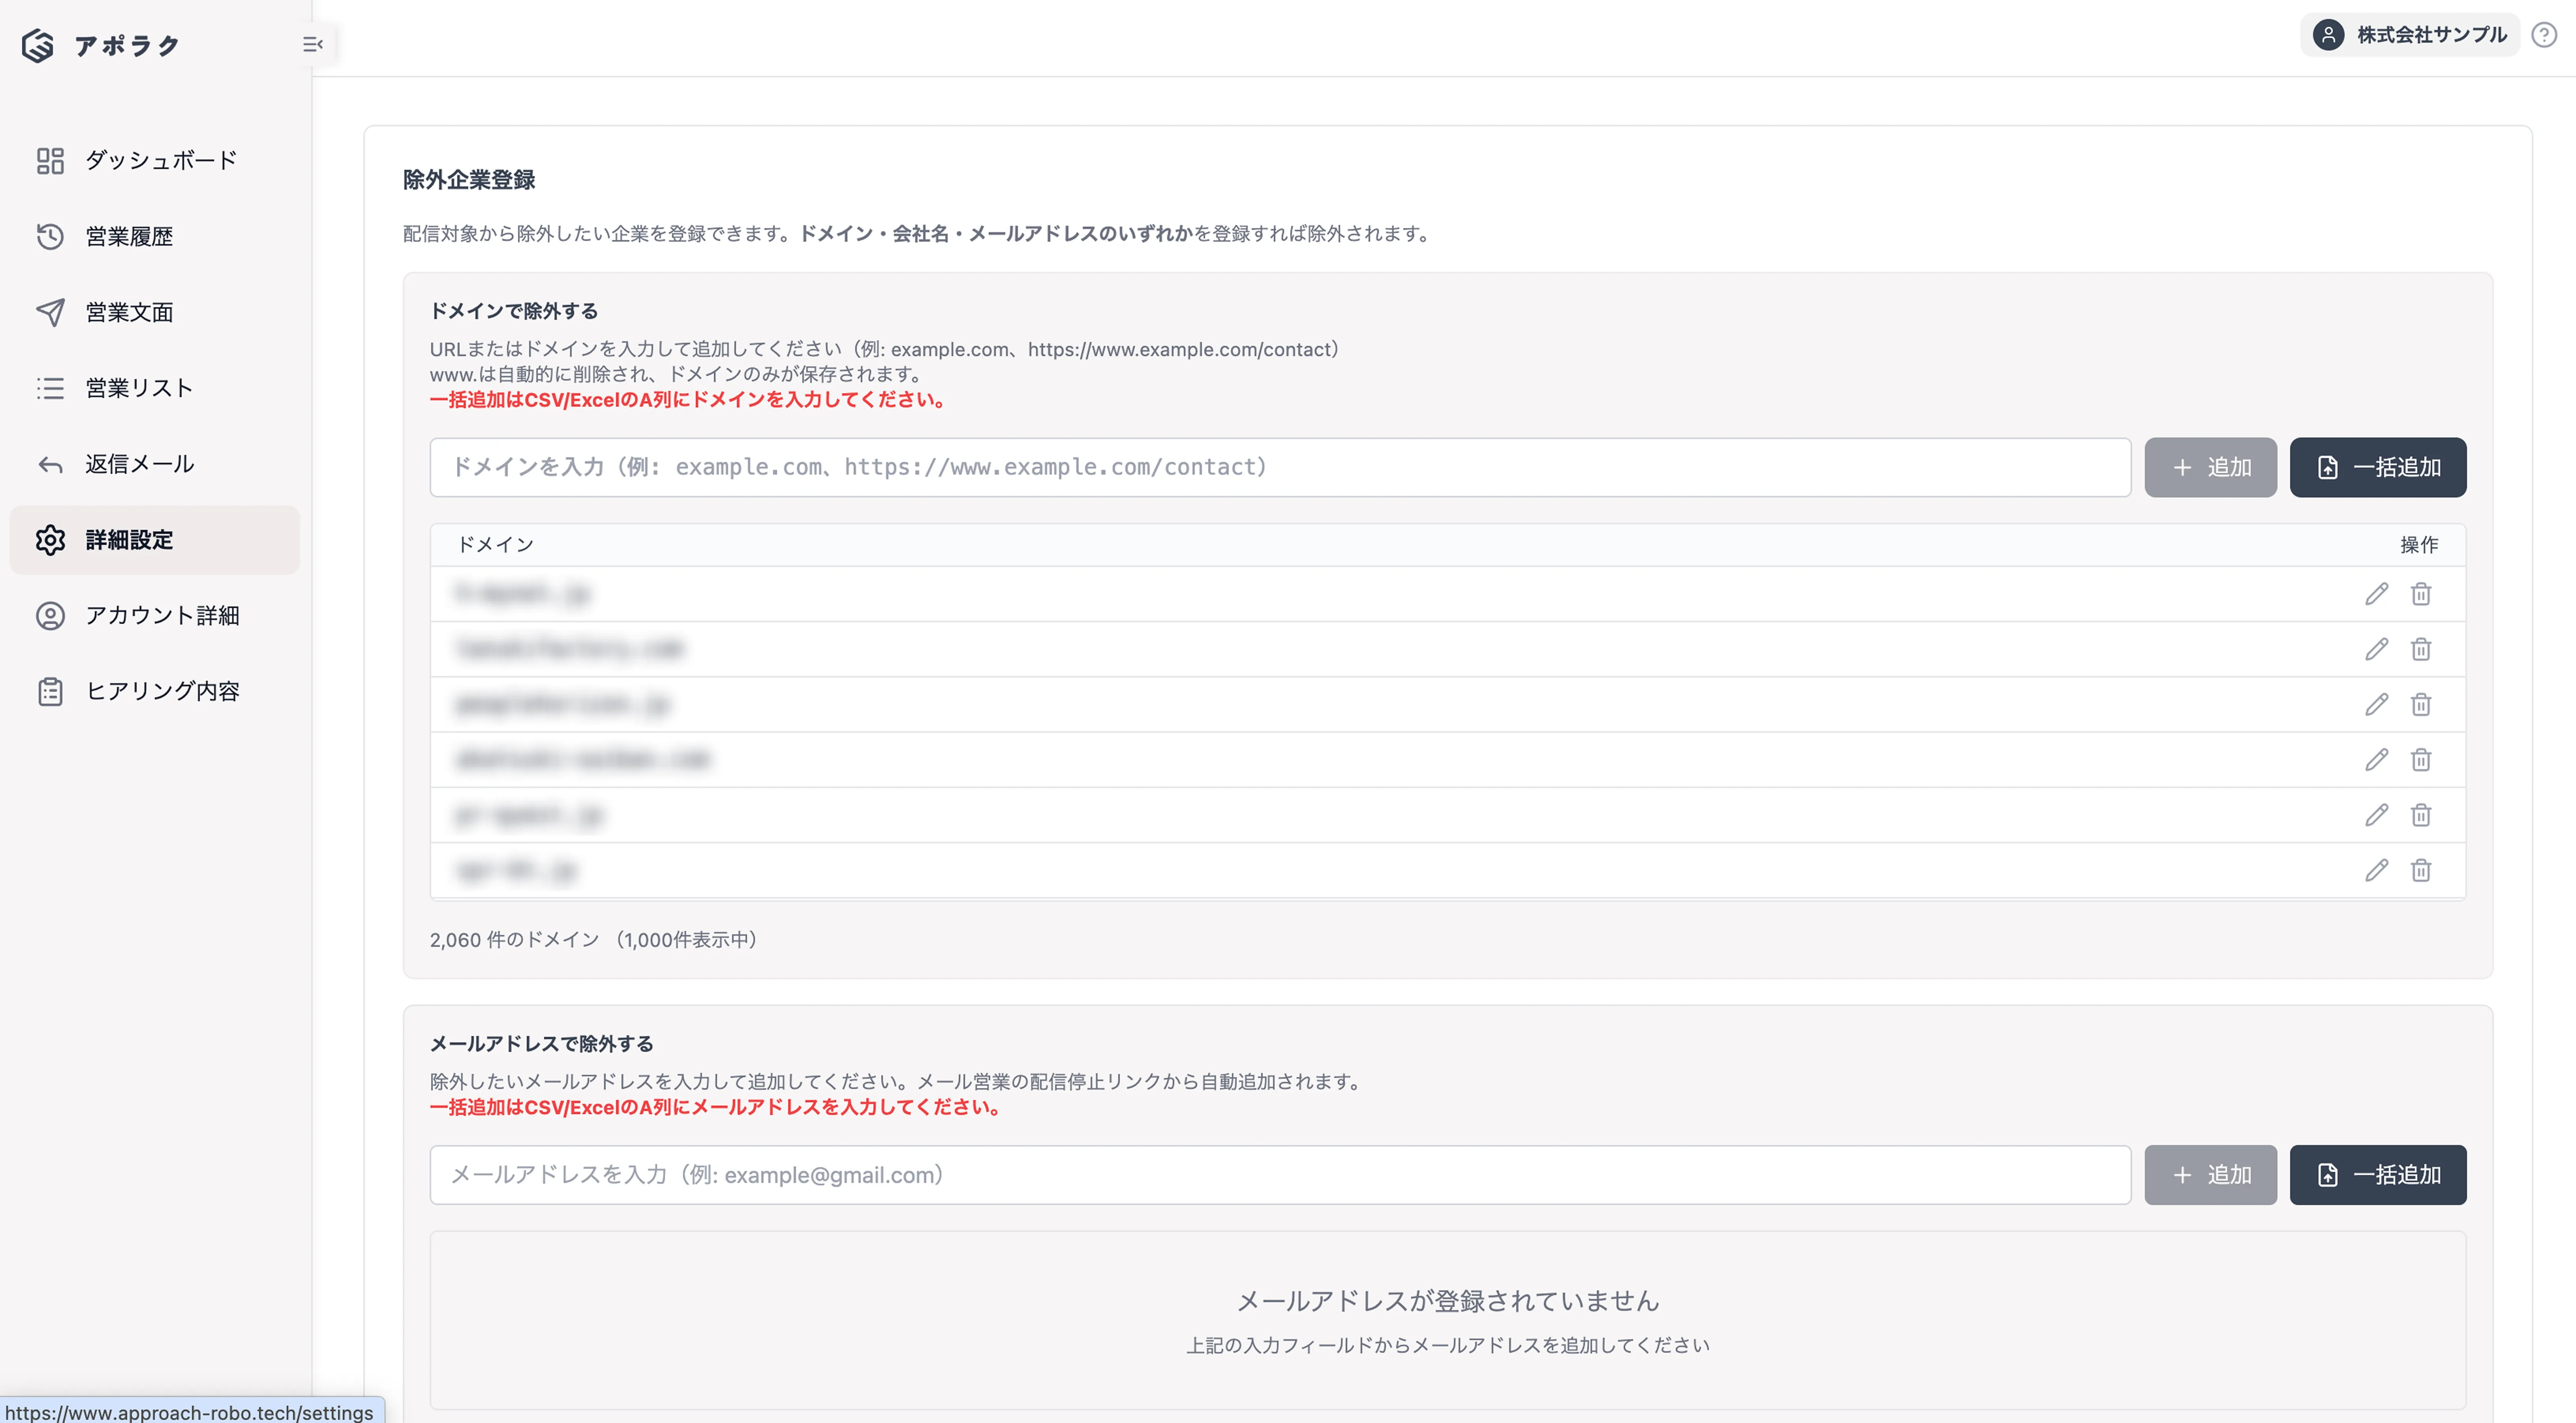Select the trash icon on the fifth domain row
2576x1423 pixels.
pos(2420,815)
